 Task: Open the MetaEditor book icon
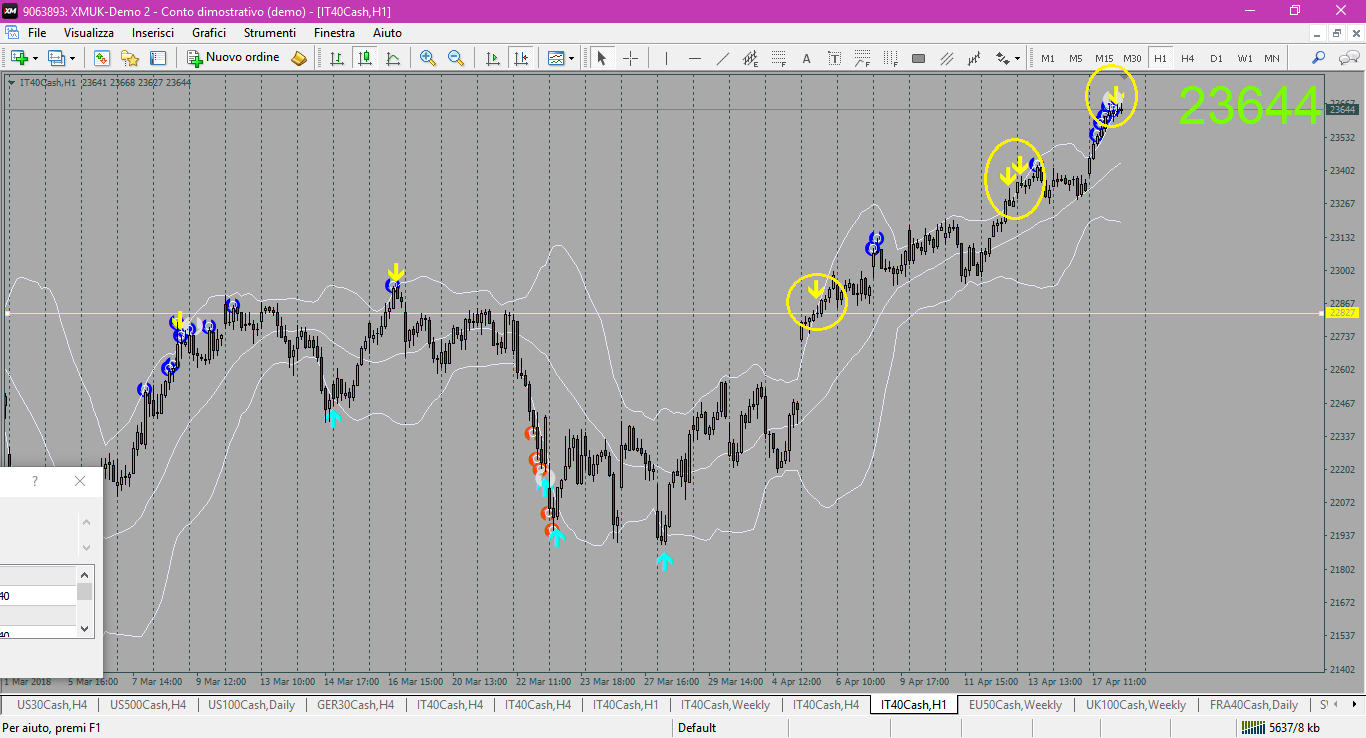pyautogui.click(x=298, y=58)
